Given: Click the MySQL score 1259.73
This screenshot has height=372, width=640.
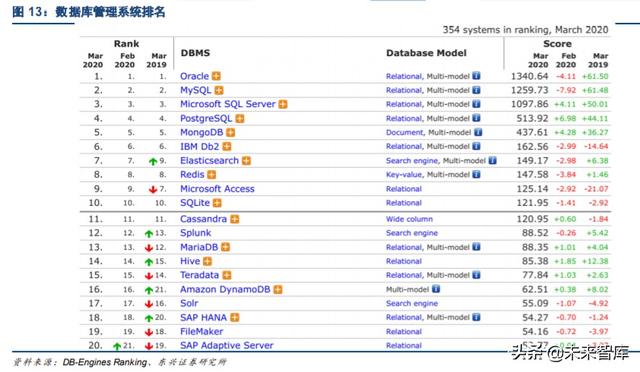Looking at the screenshot, I should pyautogui.click(x=529, y=90).
